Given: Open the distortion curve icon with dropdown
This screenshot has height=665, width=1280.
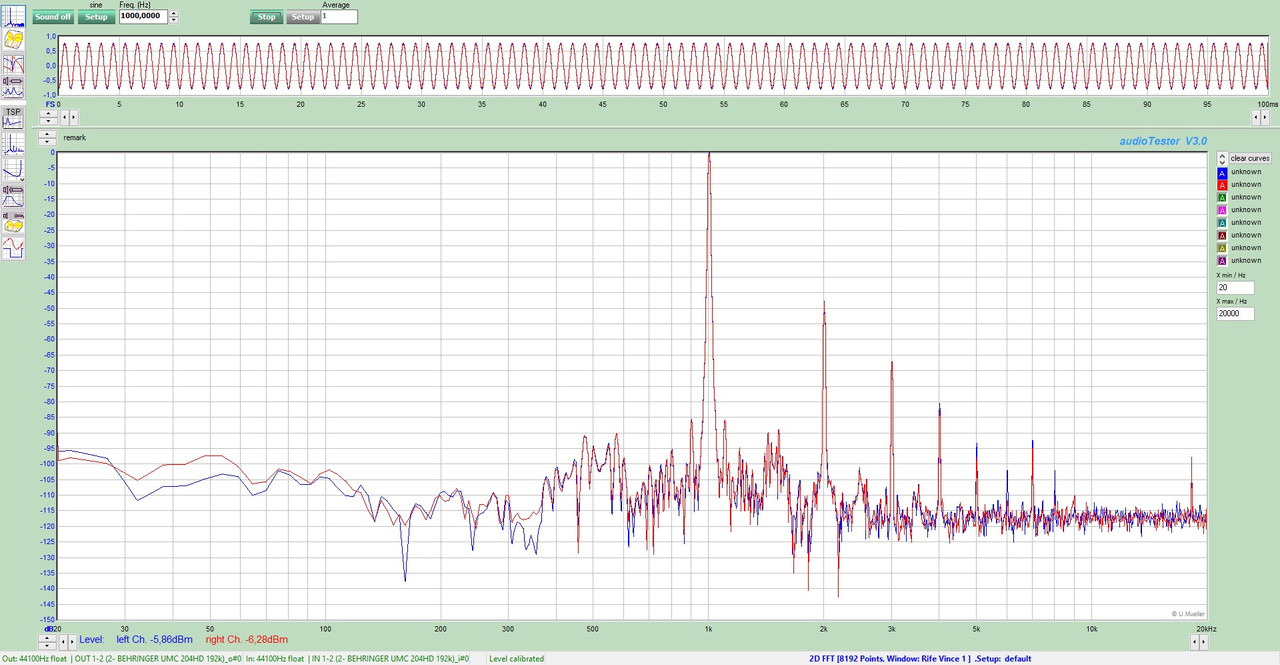Looking at the screenshot, I should pos(14,169).
